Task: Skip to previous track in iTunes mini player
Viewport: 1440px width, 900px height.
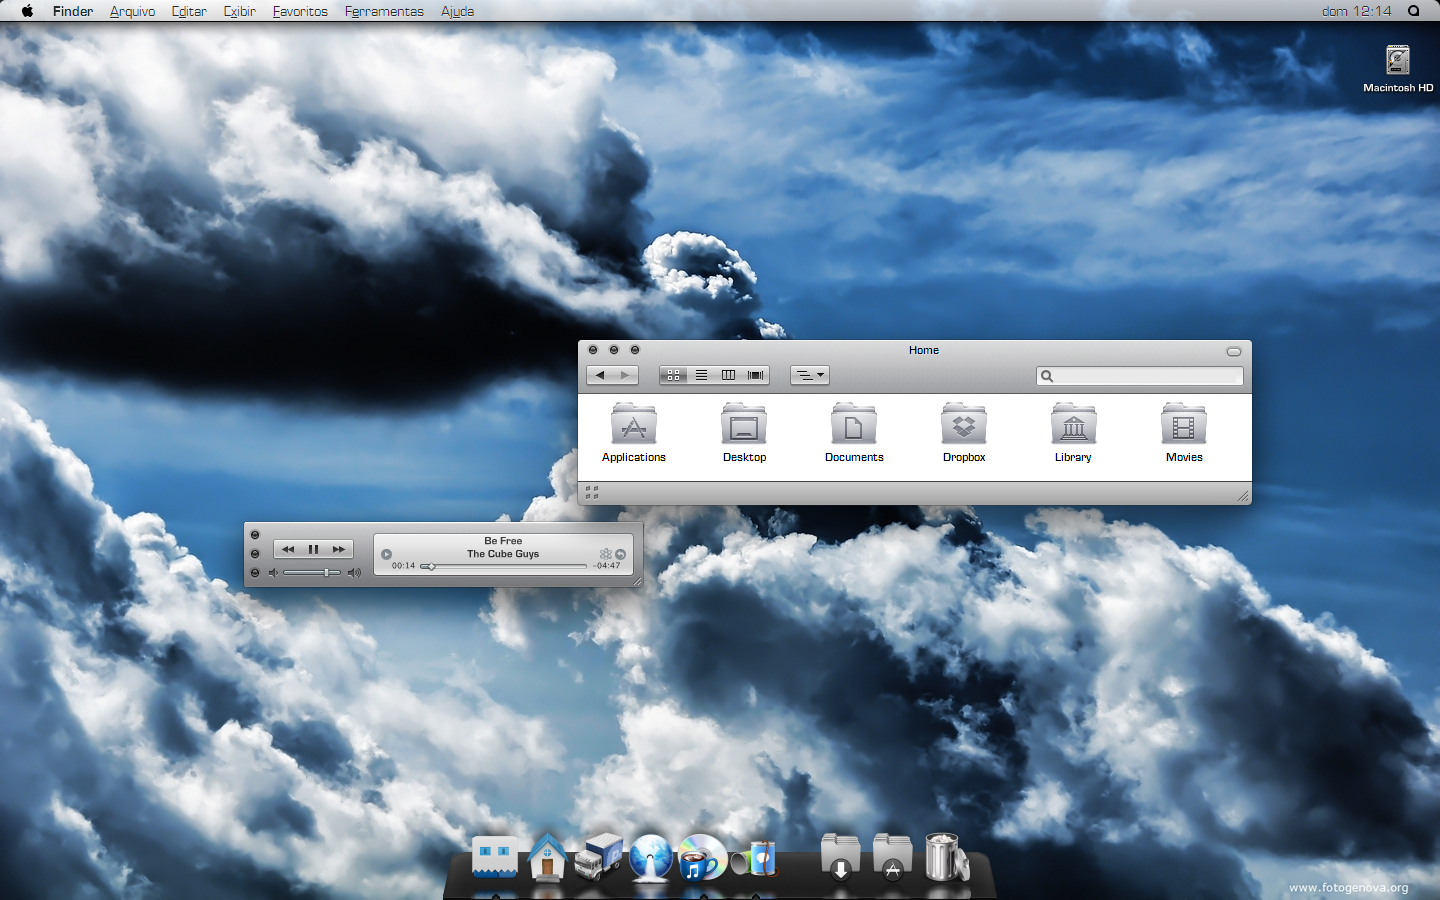Action: point(288,549)
